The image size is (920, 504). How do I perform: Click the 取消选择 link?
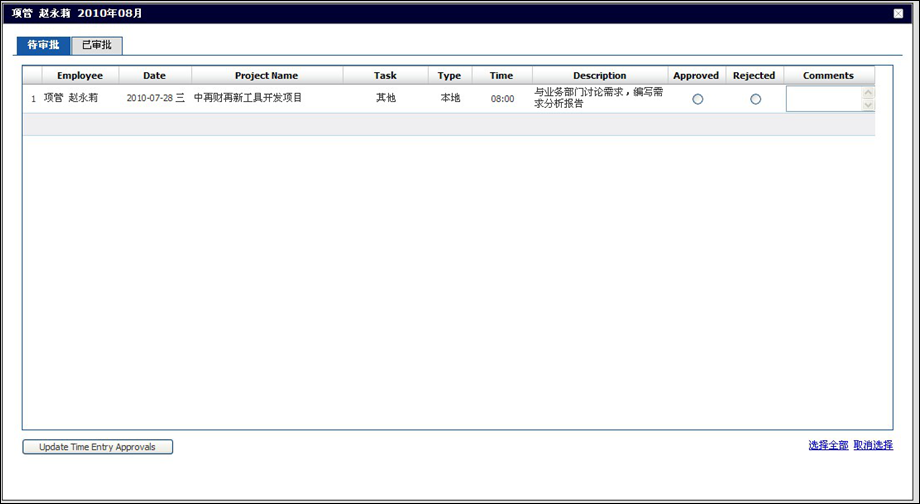coord(873,446)
